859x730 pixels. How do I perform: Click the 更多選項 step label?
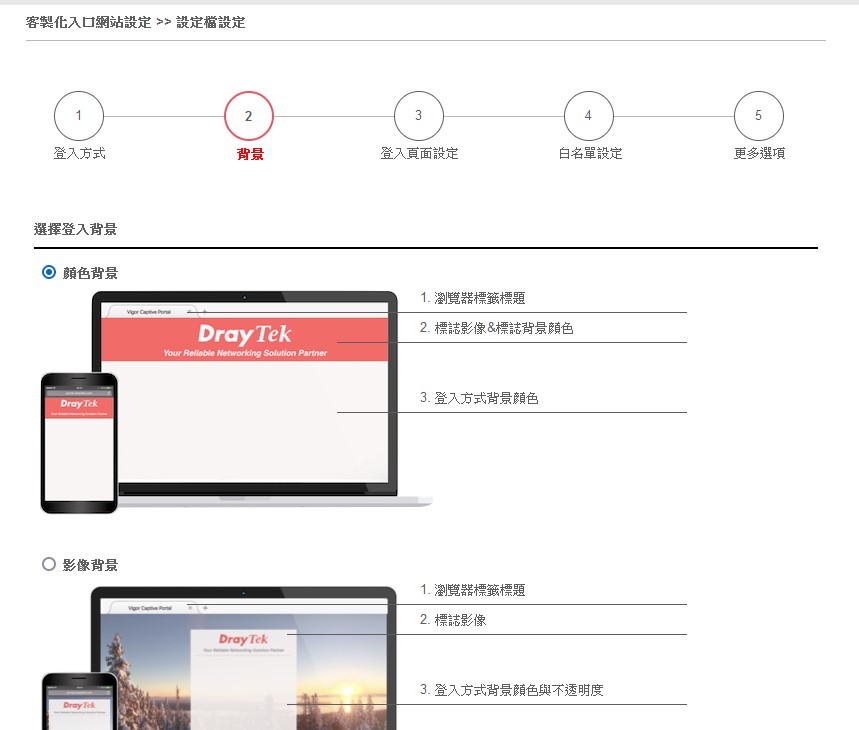tap(759, 154)
